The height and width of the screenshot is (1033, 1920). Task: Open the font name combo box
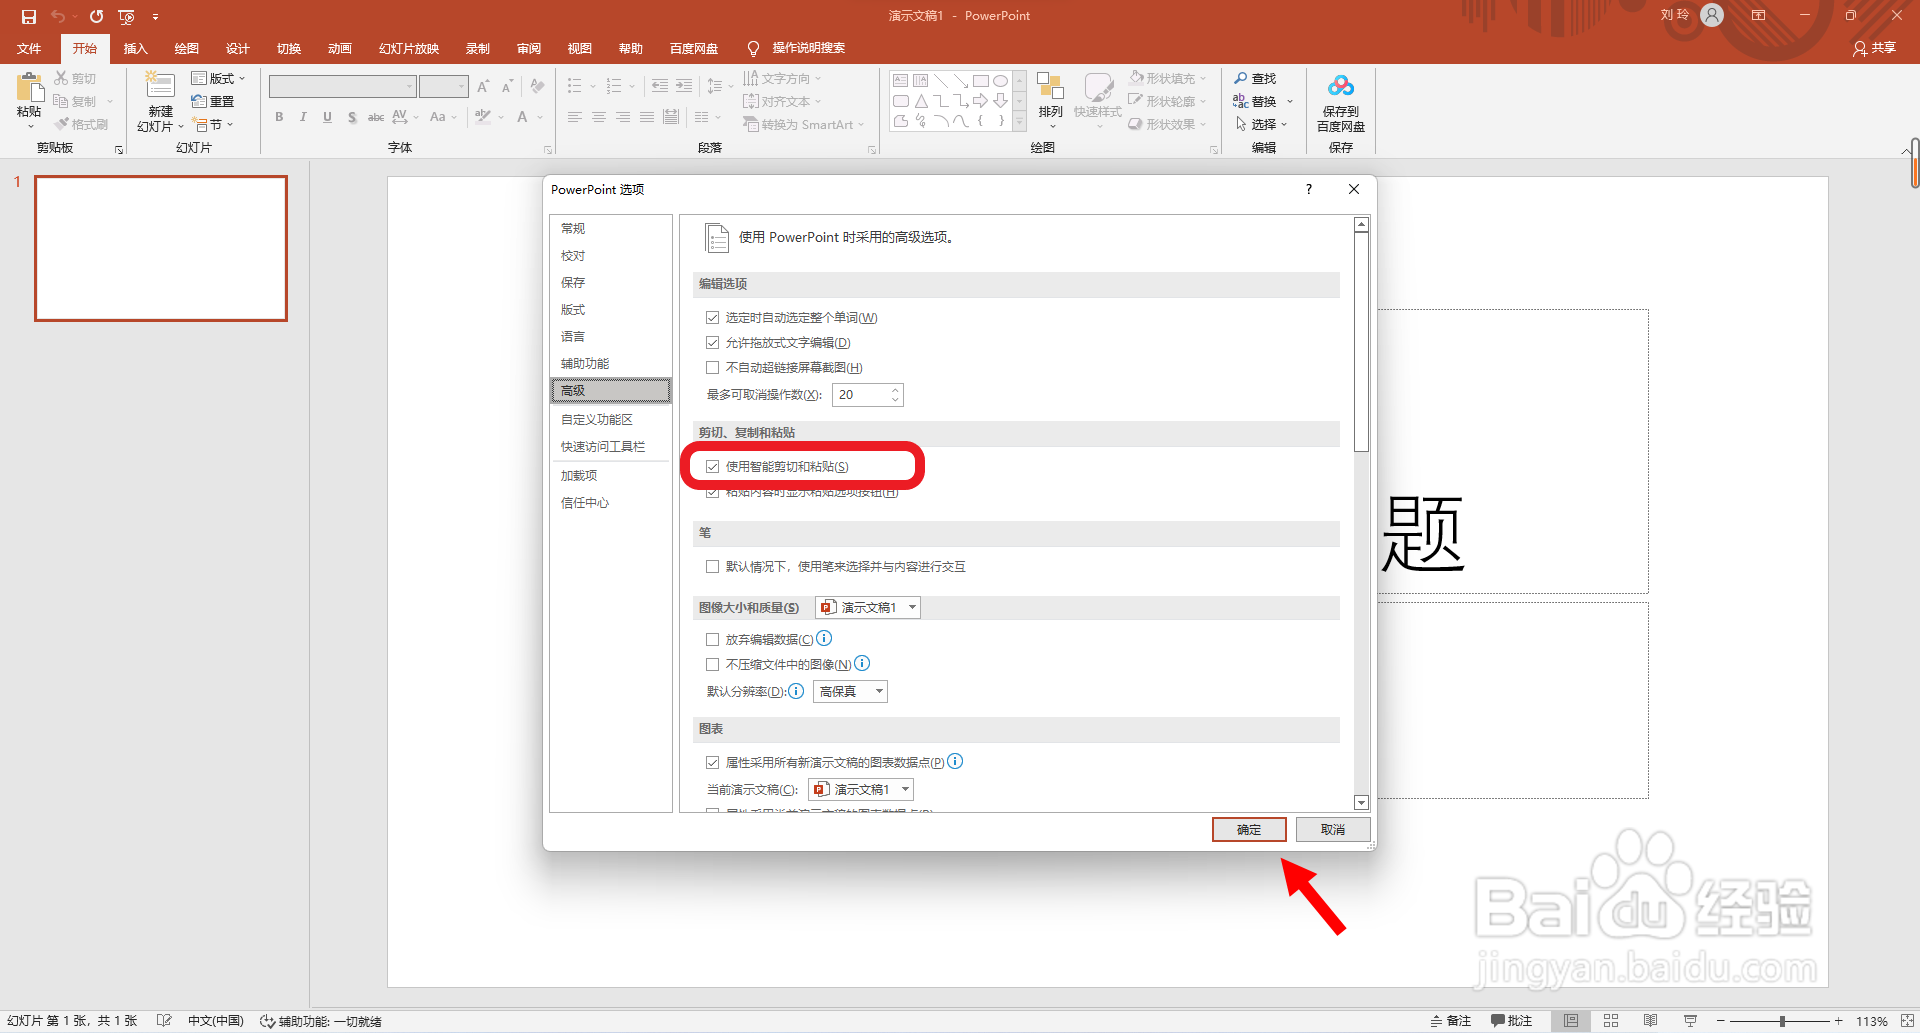(342, 87)
